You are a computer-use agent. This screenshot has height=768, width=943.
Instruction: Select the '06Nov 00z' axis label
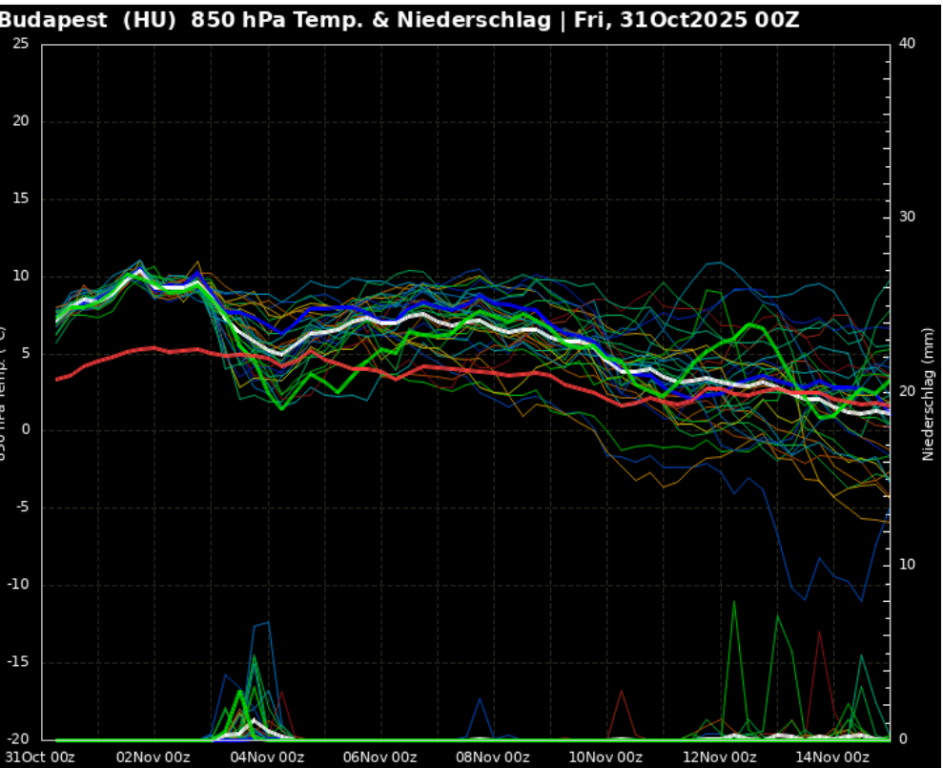click(379, 757)
